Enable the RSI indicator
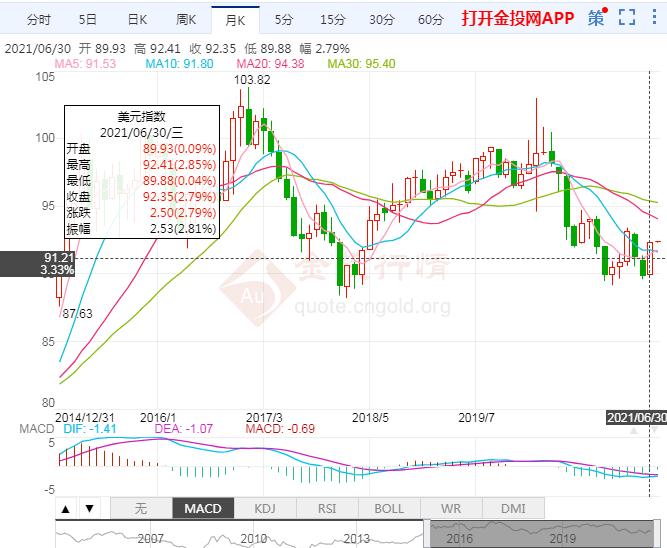Viewport: 667px width, 548px height. [x=327, y=508]
